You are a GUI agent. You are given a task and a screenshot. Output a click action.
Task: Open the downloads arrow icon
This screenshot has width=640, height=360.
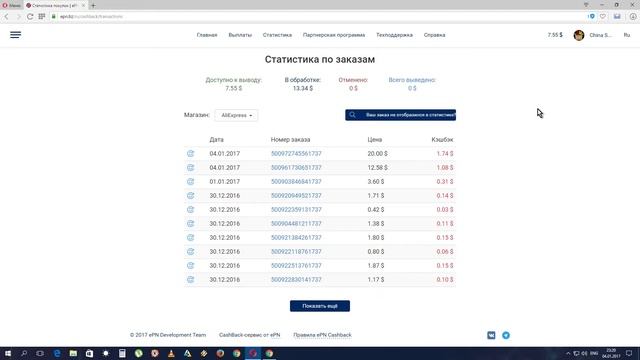(633, 17)
